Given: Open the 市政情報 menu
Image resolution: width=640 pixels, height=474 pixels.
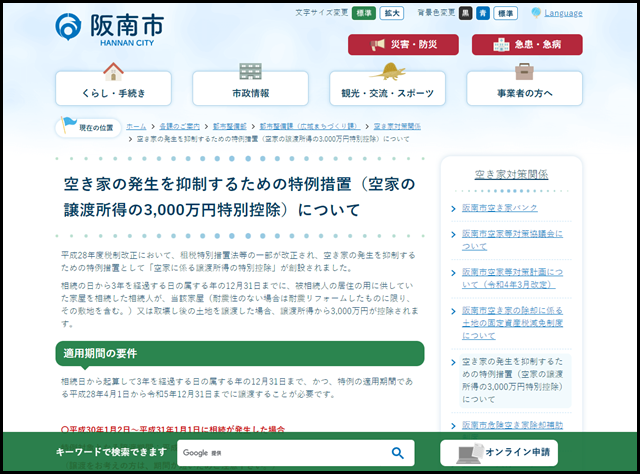Looking at the screenshot, I should point(251,89).
